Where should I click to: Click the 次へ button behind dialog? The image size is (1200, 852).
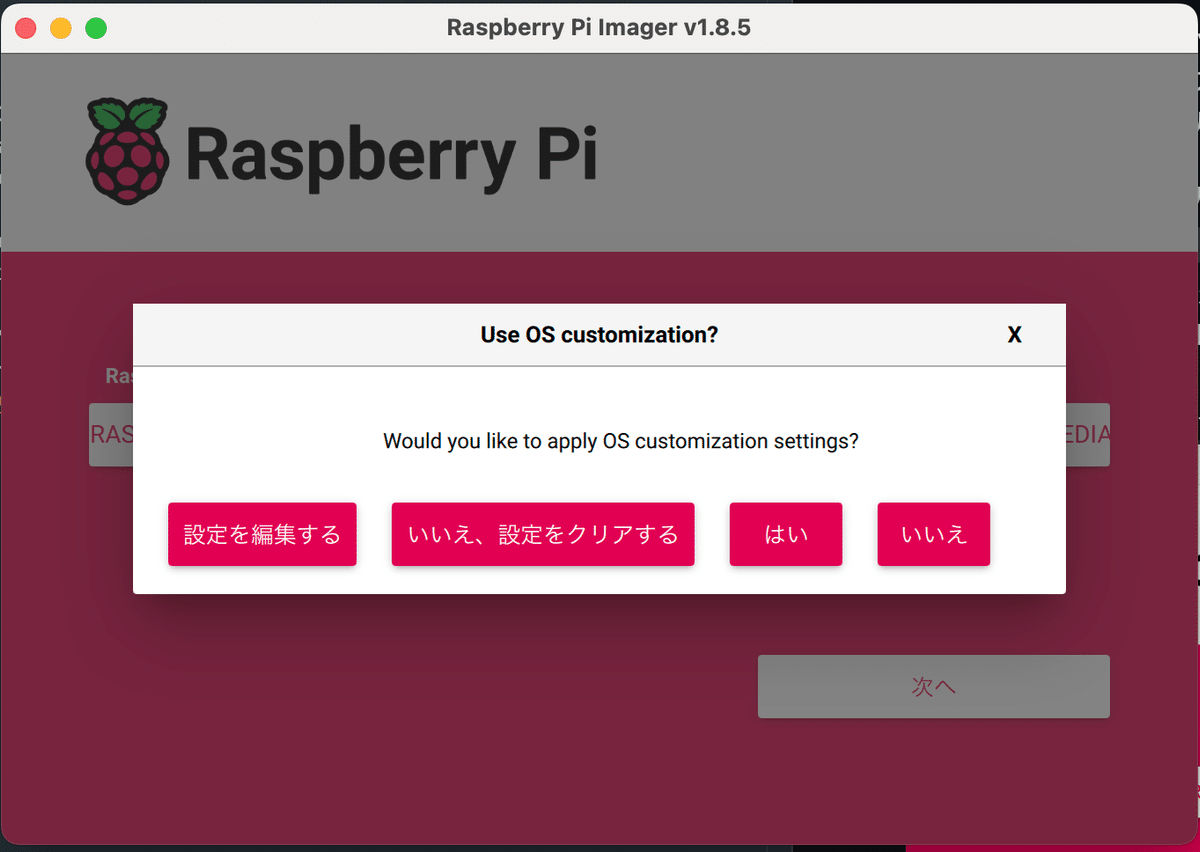934,686
